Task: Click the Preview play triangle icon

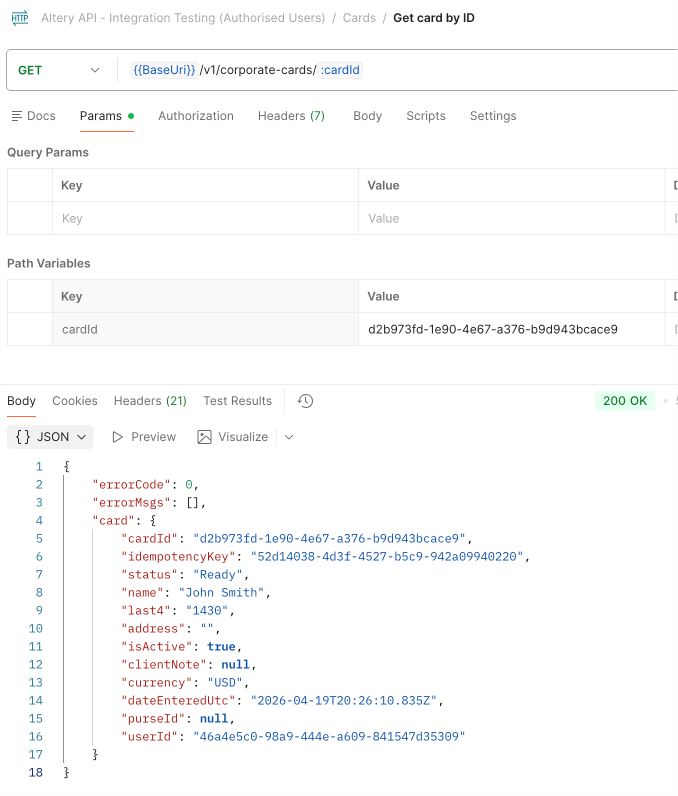Action: (x=117, y=437)
